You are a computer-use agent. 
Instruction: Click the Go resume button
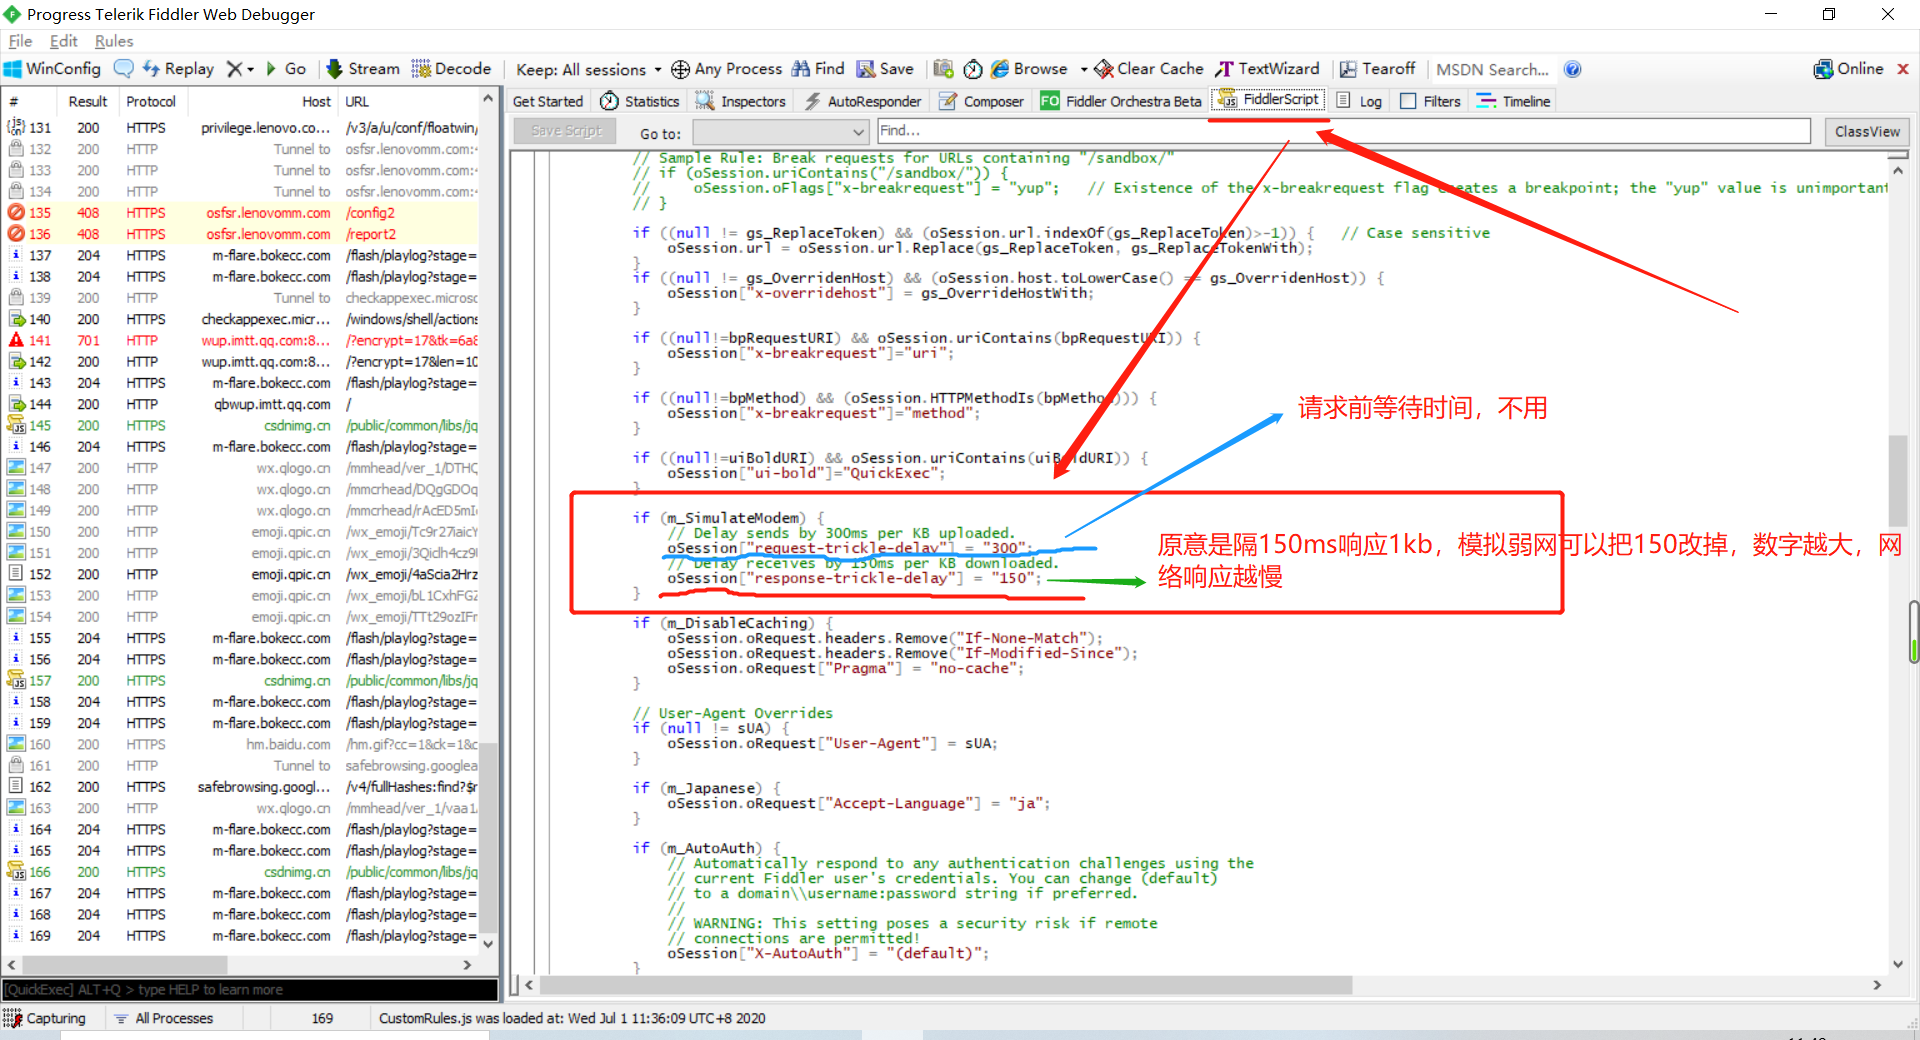click(x=286, y=69)
